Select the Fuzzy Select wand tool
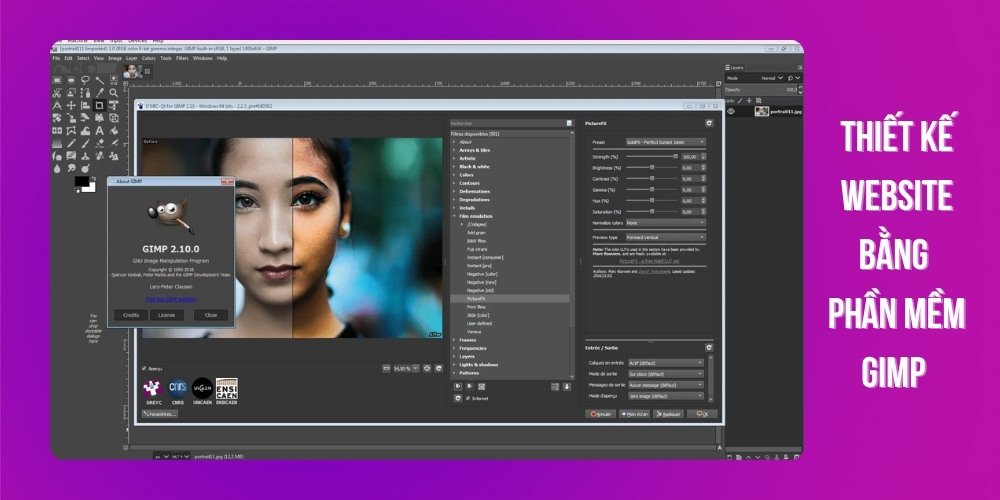 (x=99, y=80)
